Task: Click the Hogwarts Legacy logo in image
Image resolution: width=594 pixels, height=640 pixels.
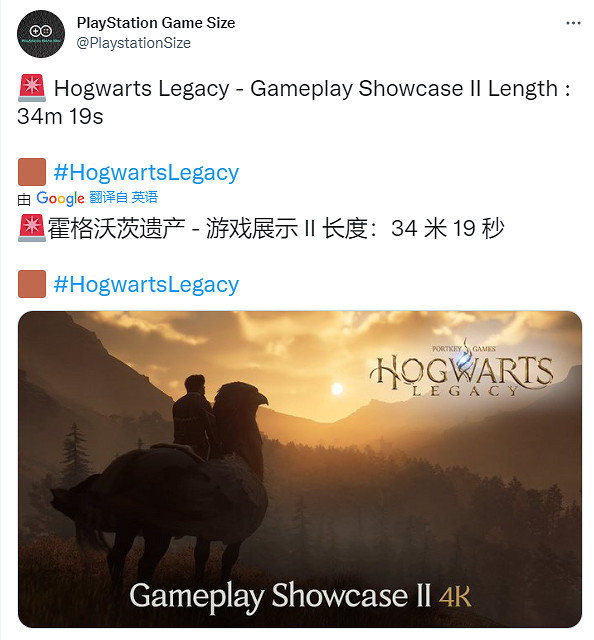Action: [462, 373]
